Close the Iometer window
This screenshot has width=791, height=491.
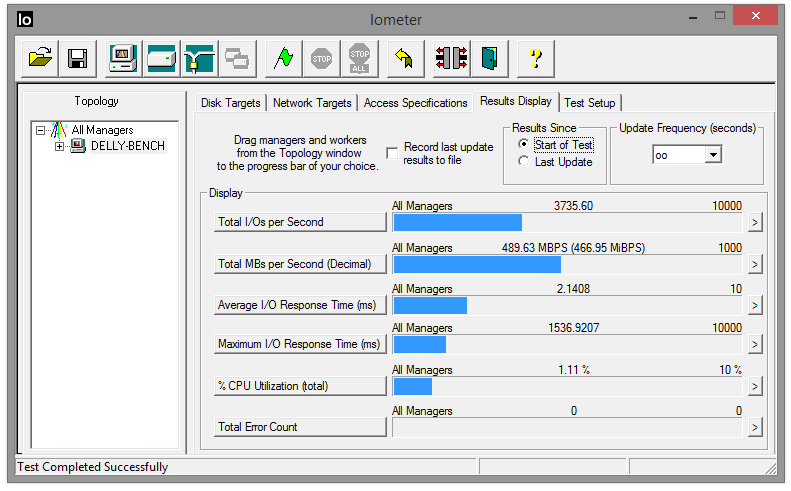click(x=755, y=16)
